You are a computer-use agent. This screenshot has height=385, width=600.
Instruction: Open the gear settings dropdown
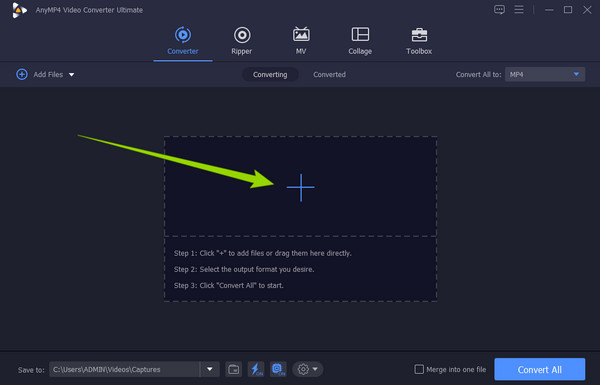coord(308,369)
